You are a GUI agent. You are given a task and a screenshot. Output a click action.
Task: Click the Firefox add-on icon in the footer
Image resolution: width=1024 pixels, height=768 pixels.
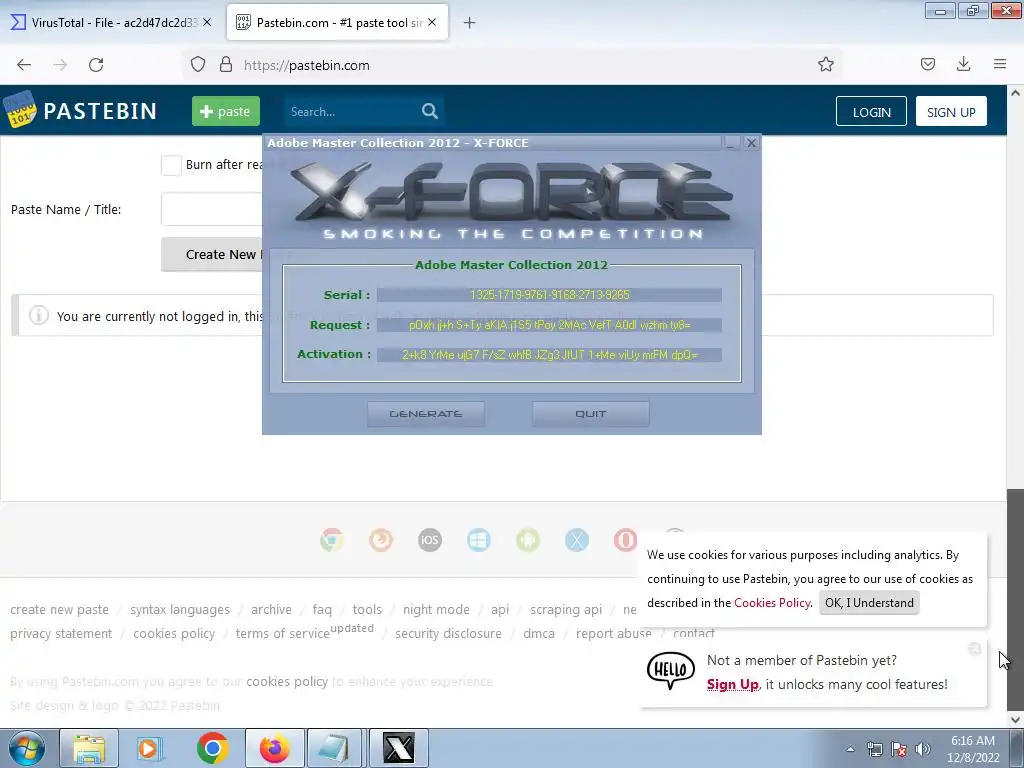[381, 540]
